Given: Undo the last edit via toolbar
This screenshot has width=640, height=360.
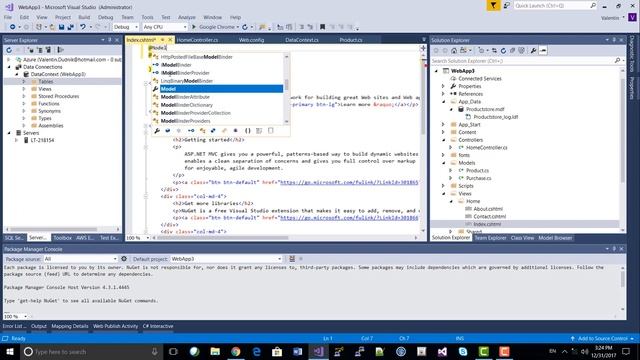Looking at the screenshot, I should click(x=83, y=27).
